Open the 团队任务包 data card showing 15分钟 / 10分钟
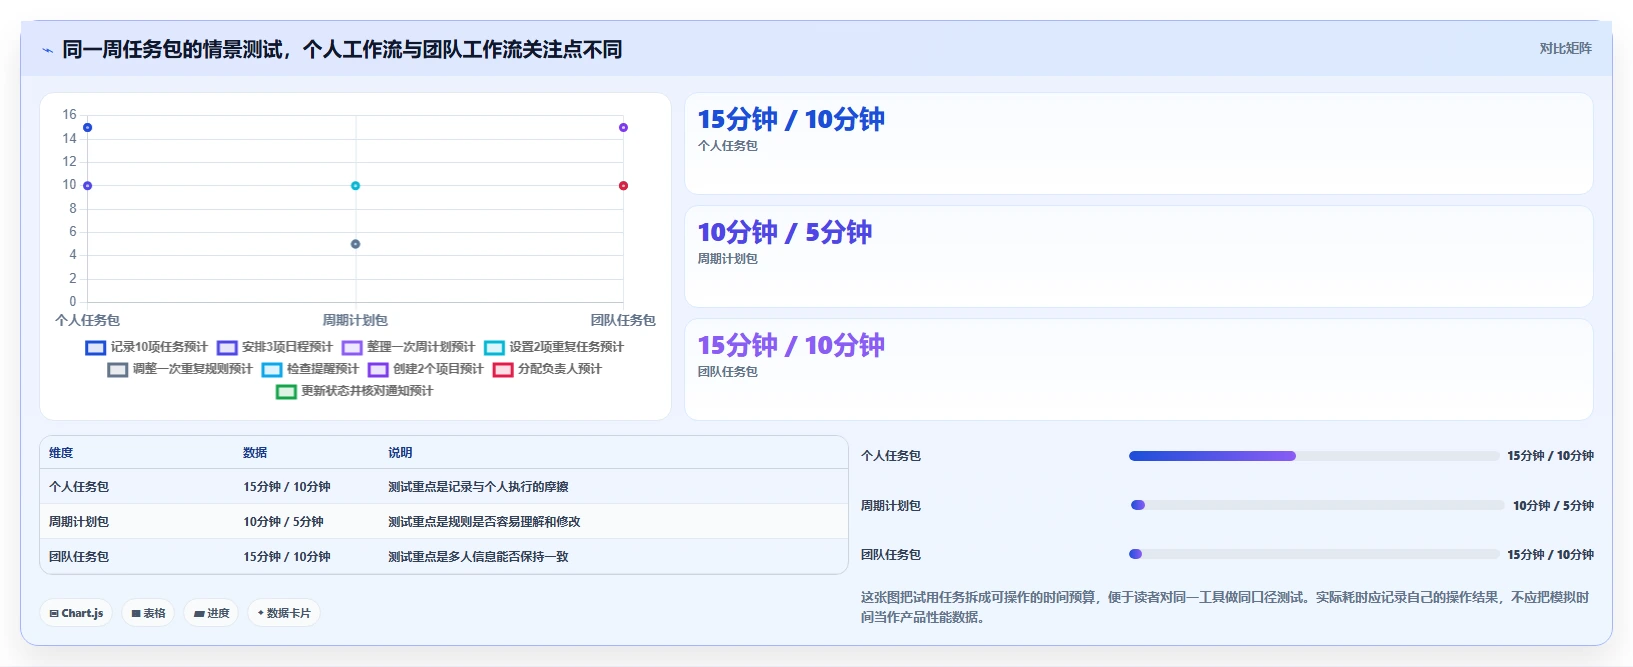This screenshot has height=667, width=1633. coord(1138,370)
